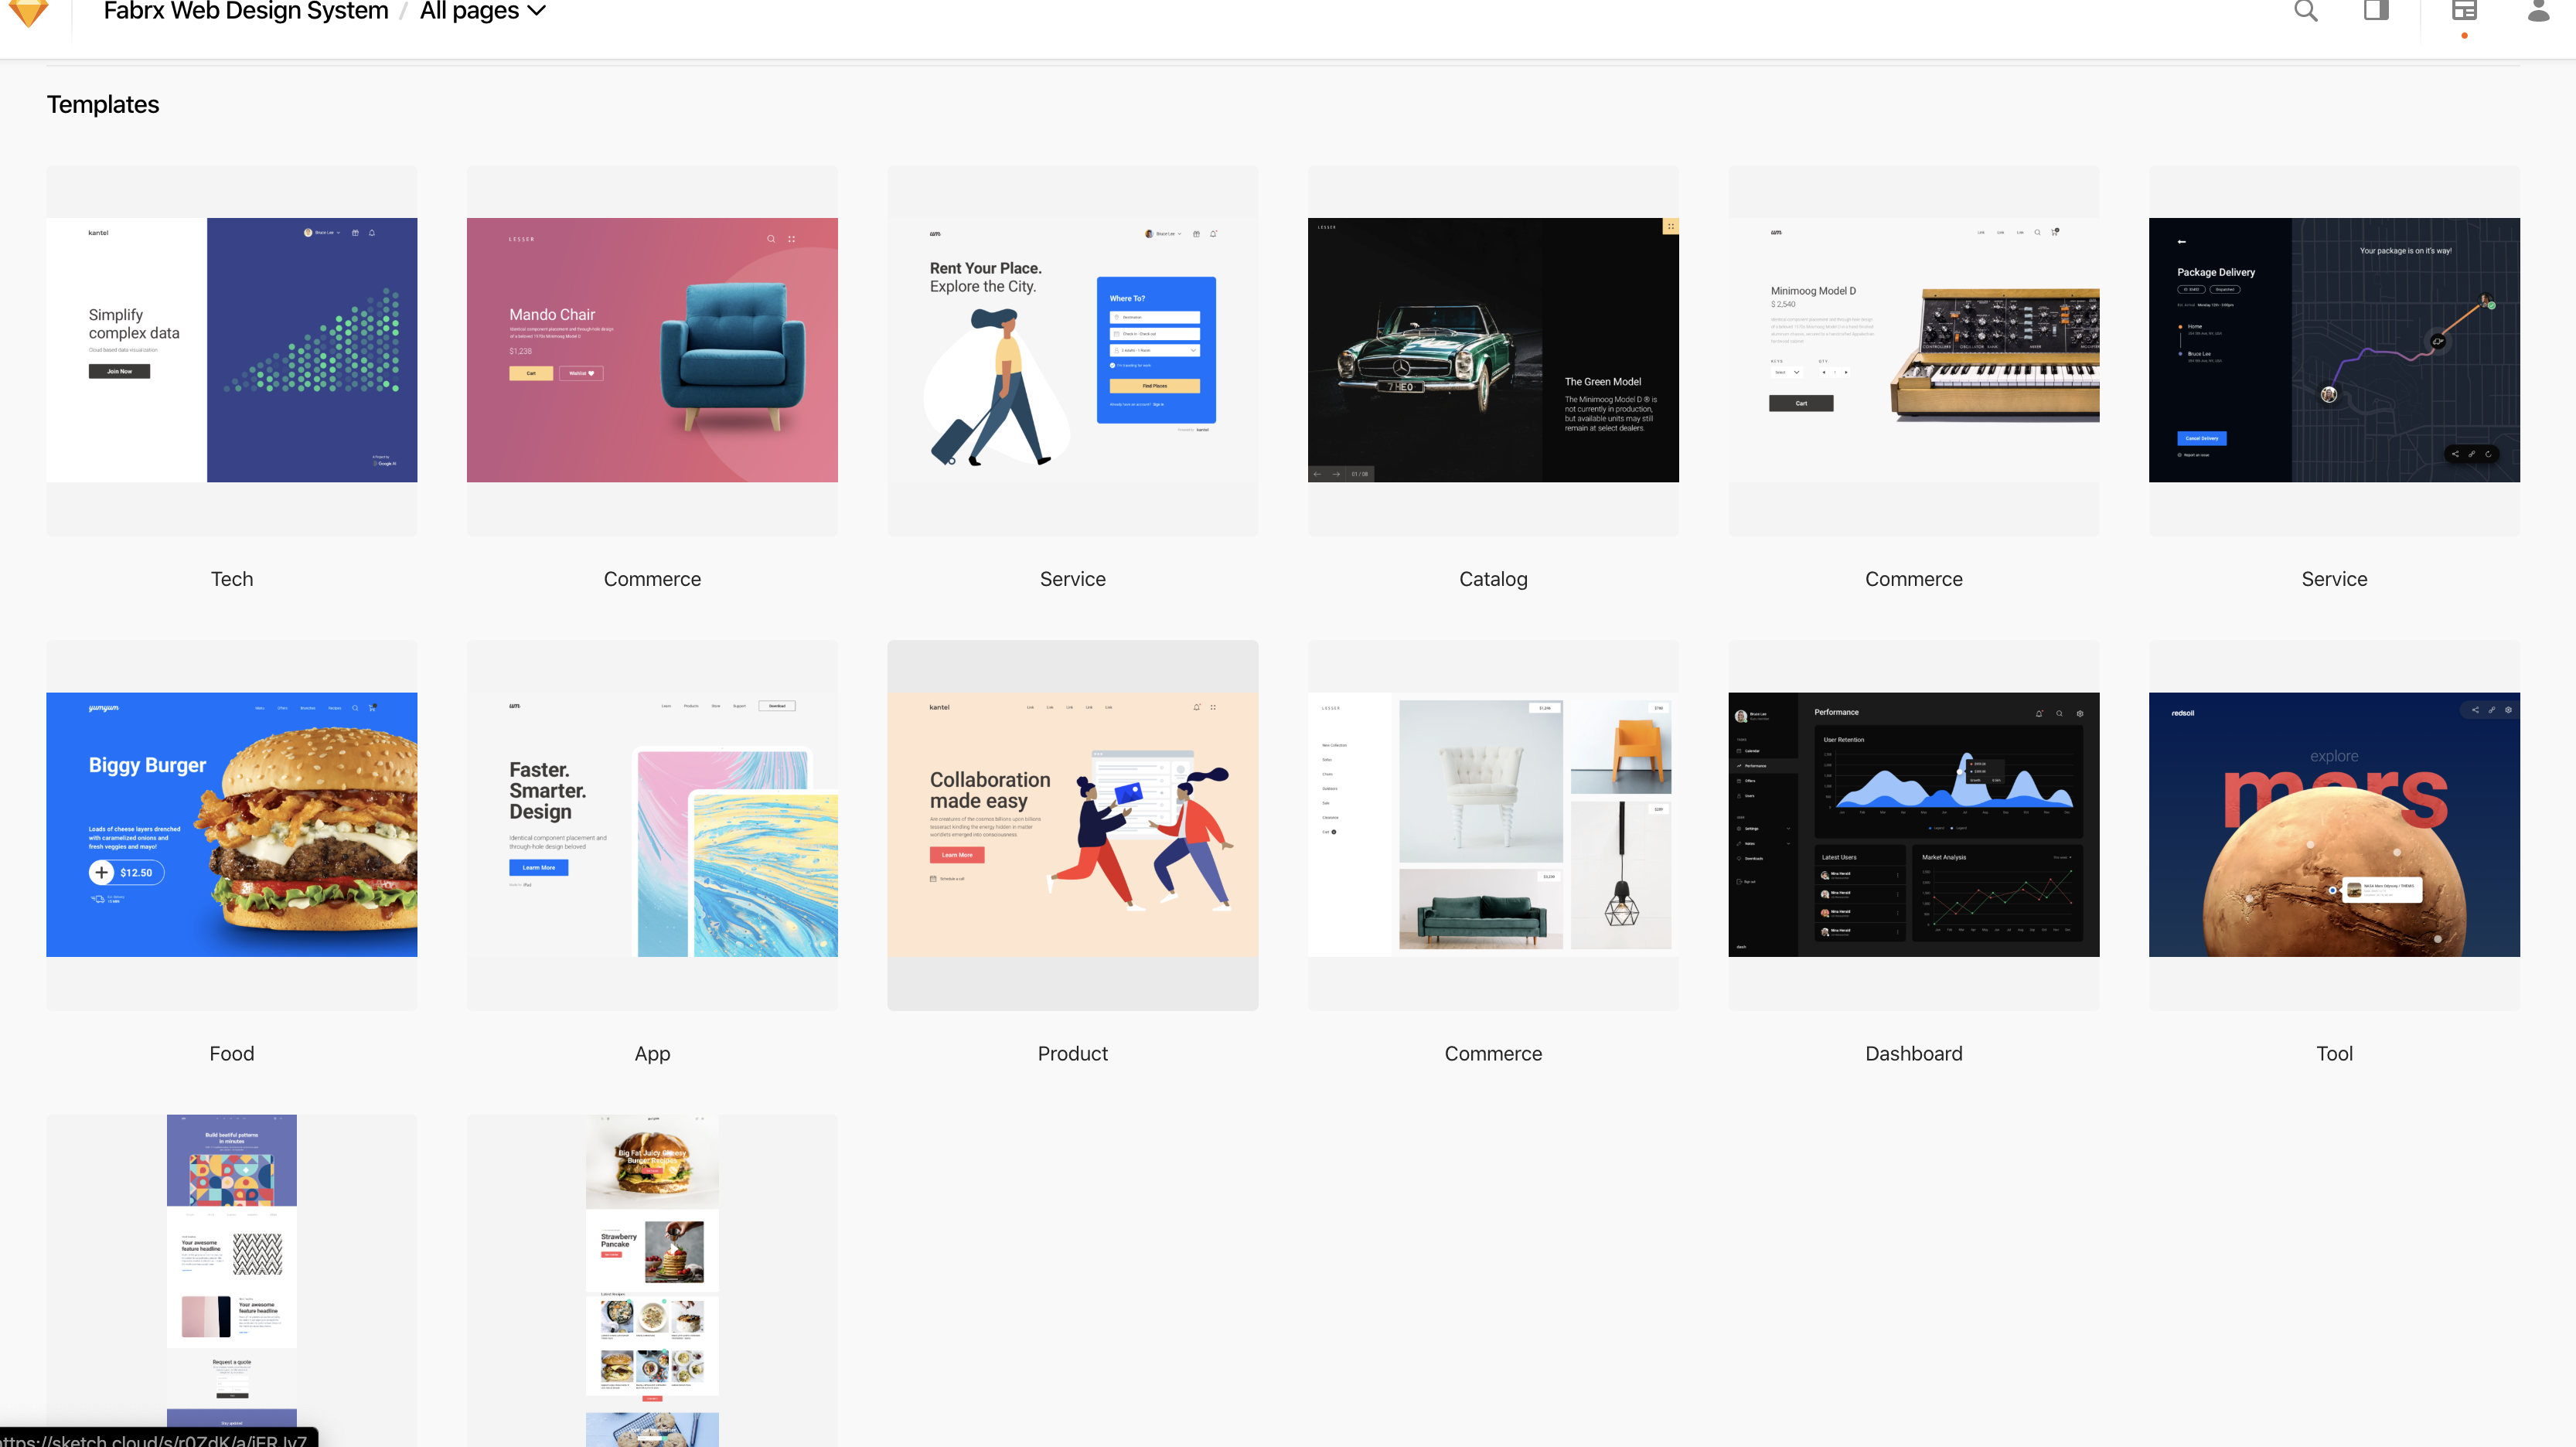
Task: Toggle the sidebar panel icon
Action: (x=2376, y=11)
